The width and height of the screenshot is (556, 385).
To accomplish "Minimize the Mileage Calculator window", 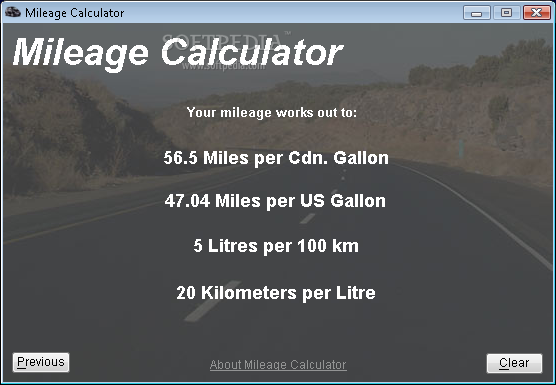I will (x=477, y=13).
